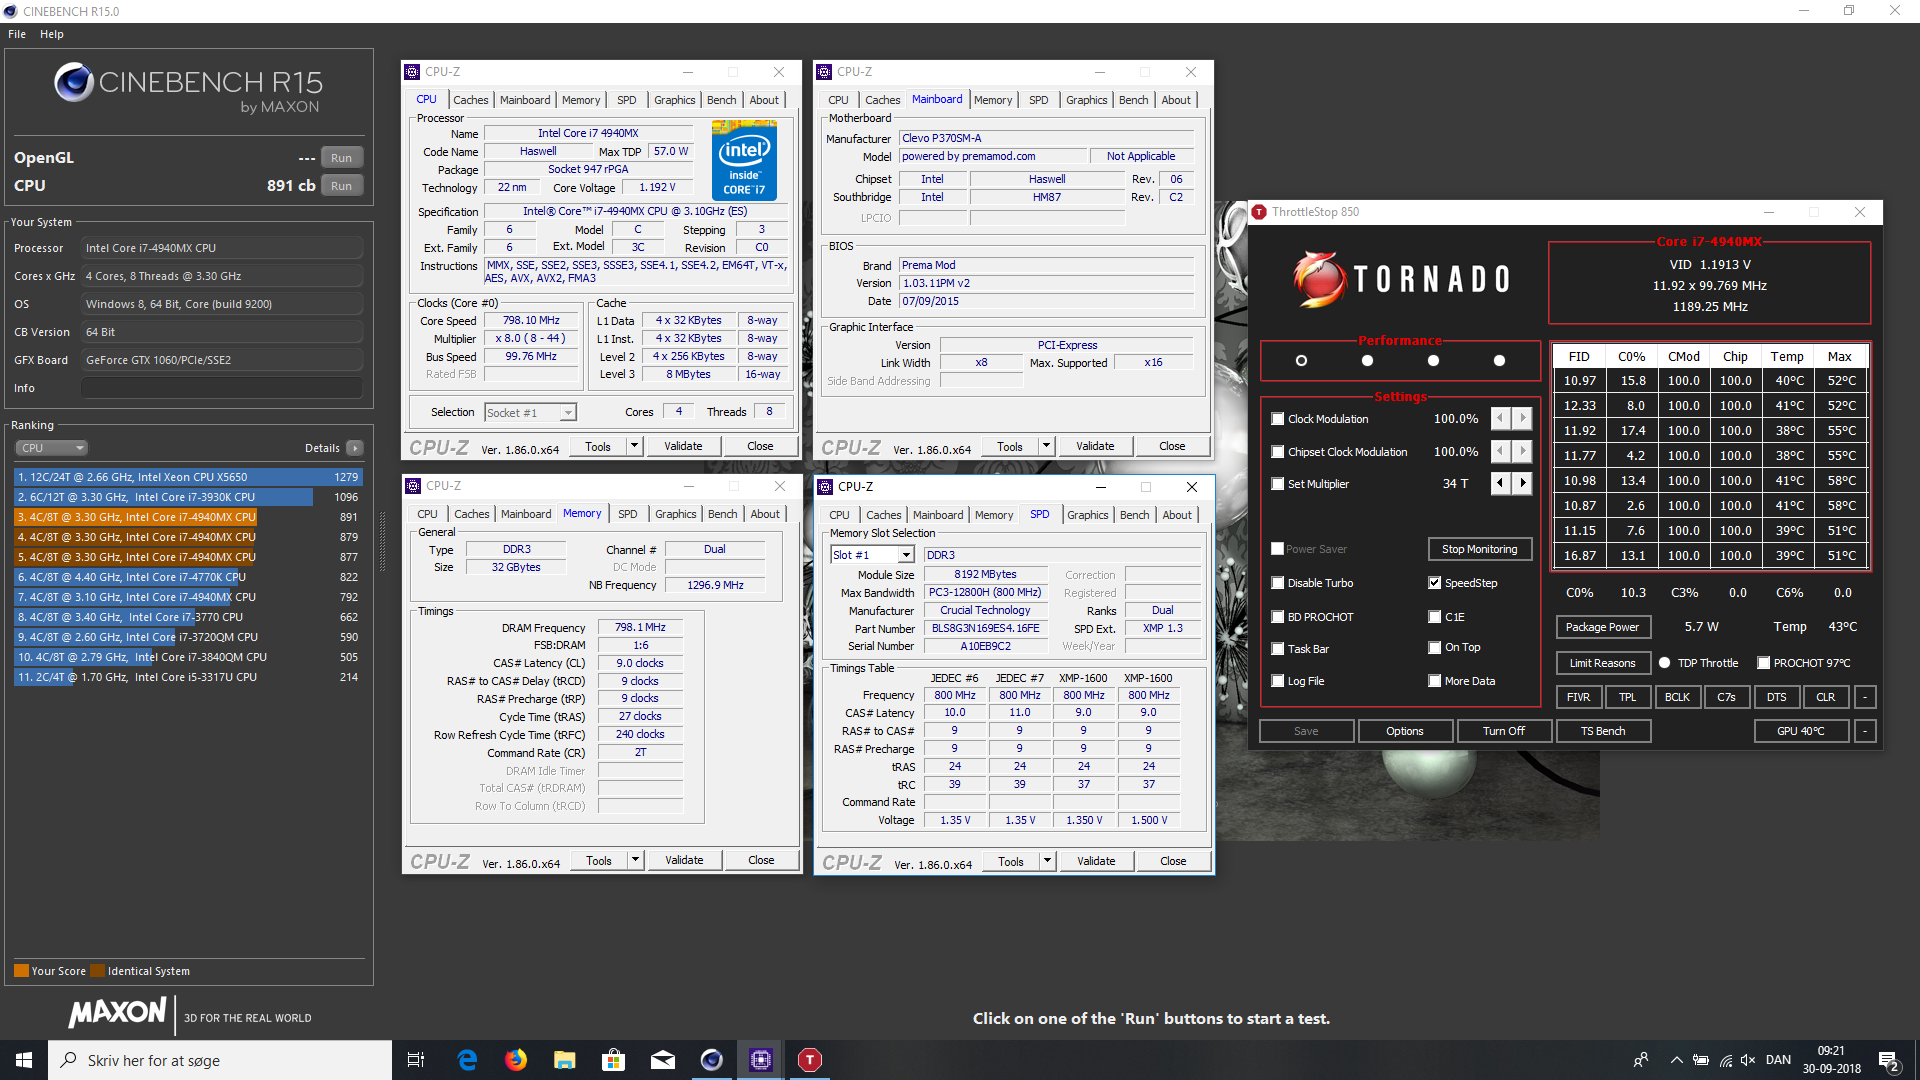Click the volume icon in system tray

(x=1748, y=1060)
